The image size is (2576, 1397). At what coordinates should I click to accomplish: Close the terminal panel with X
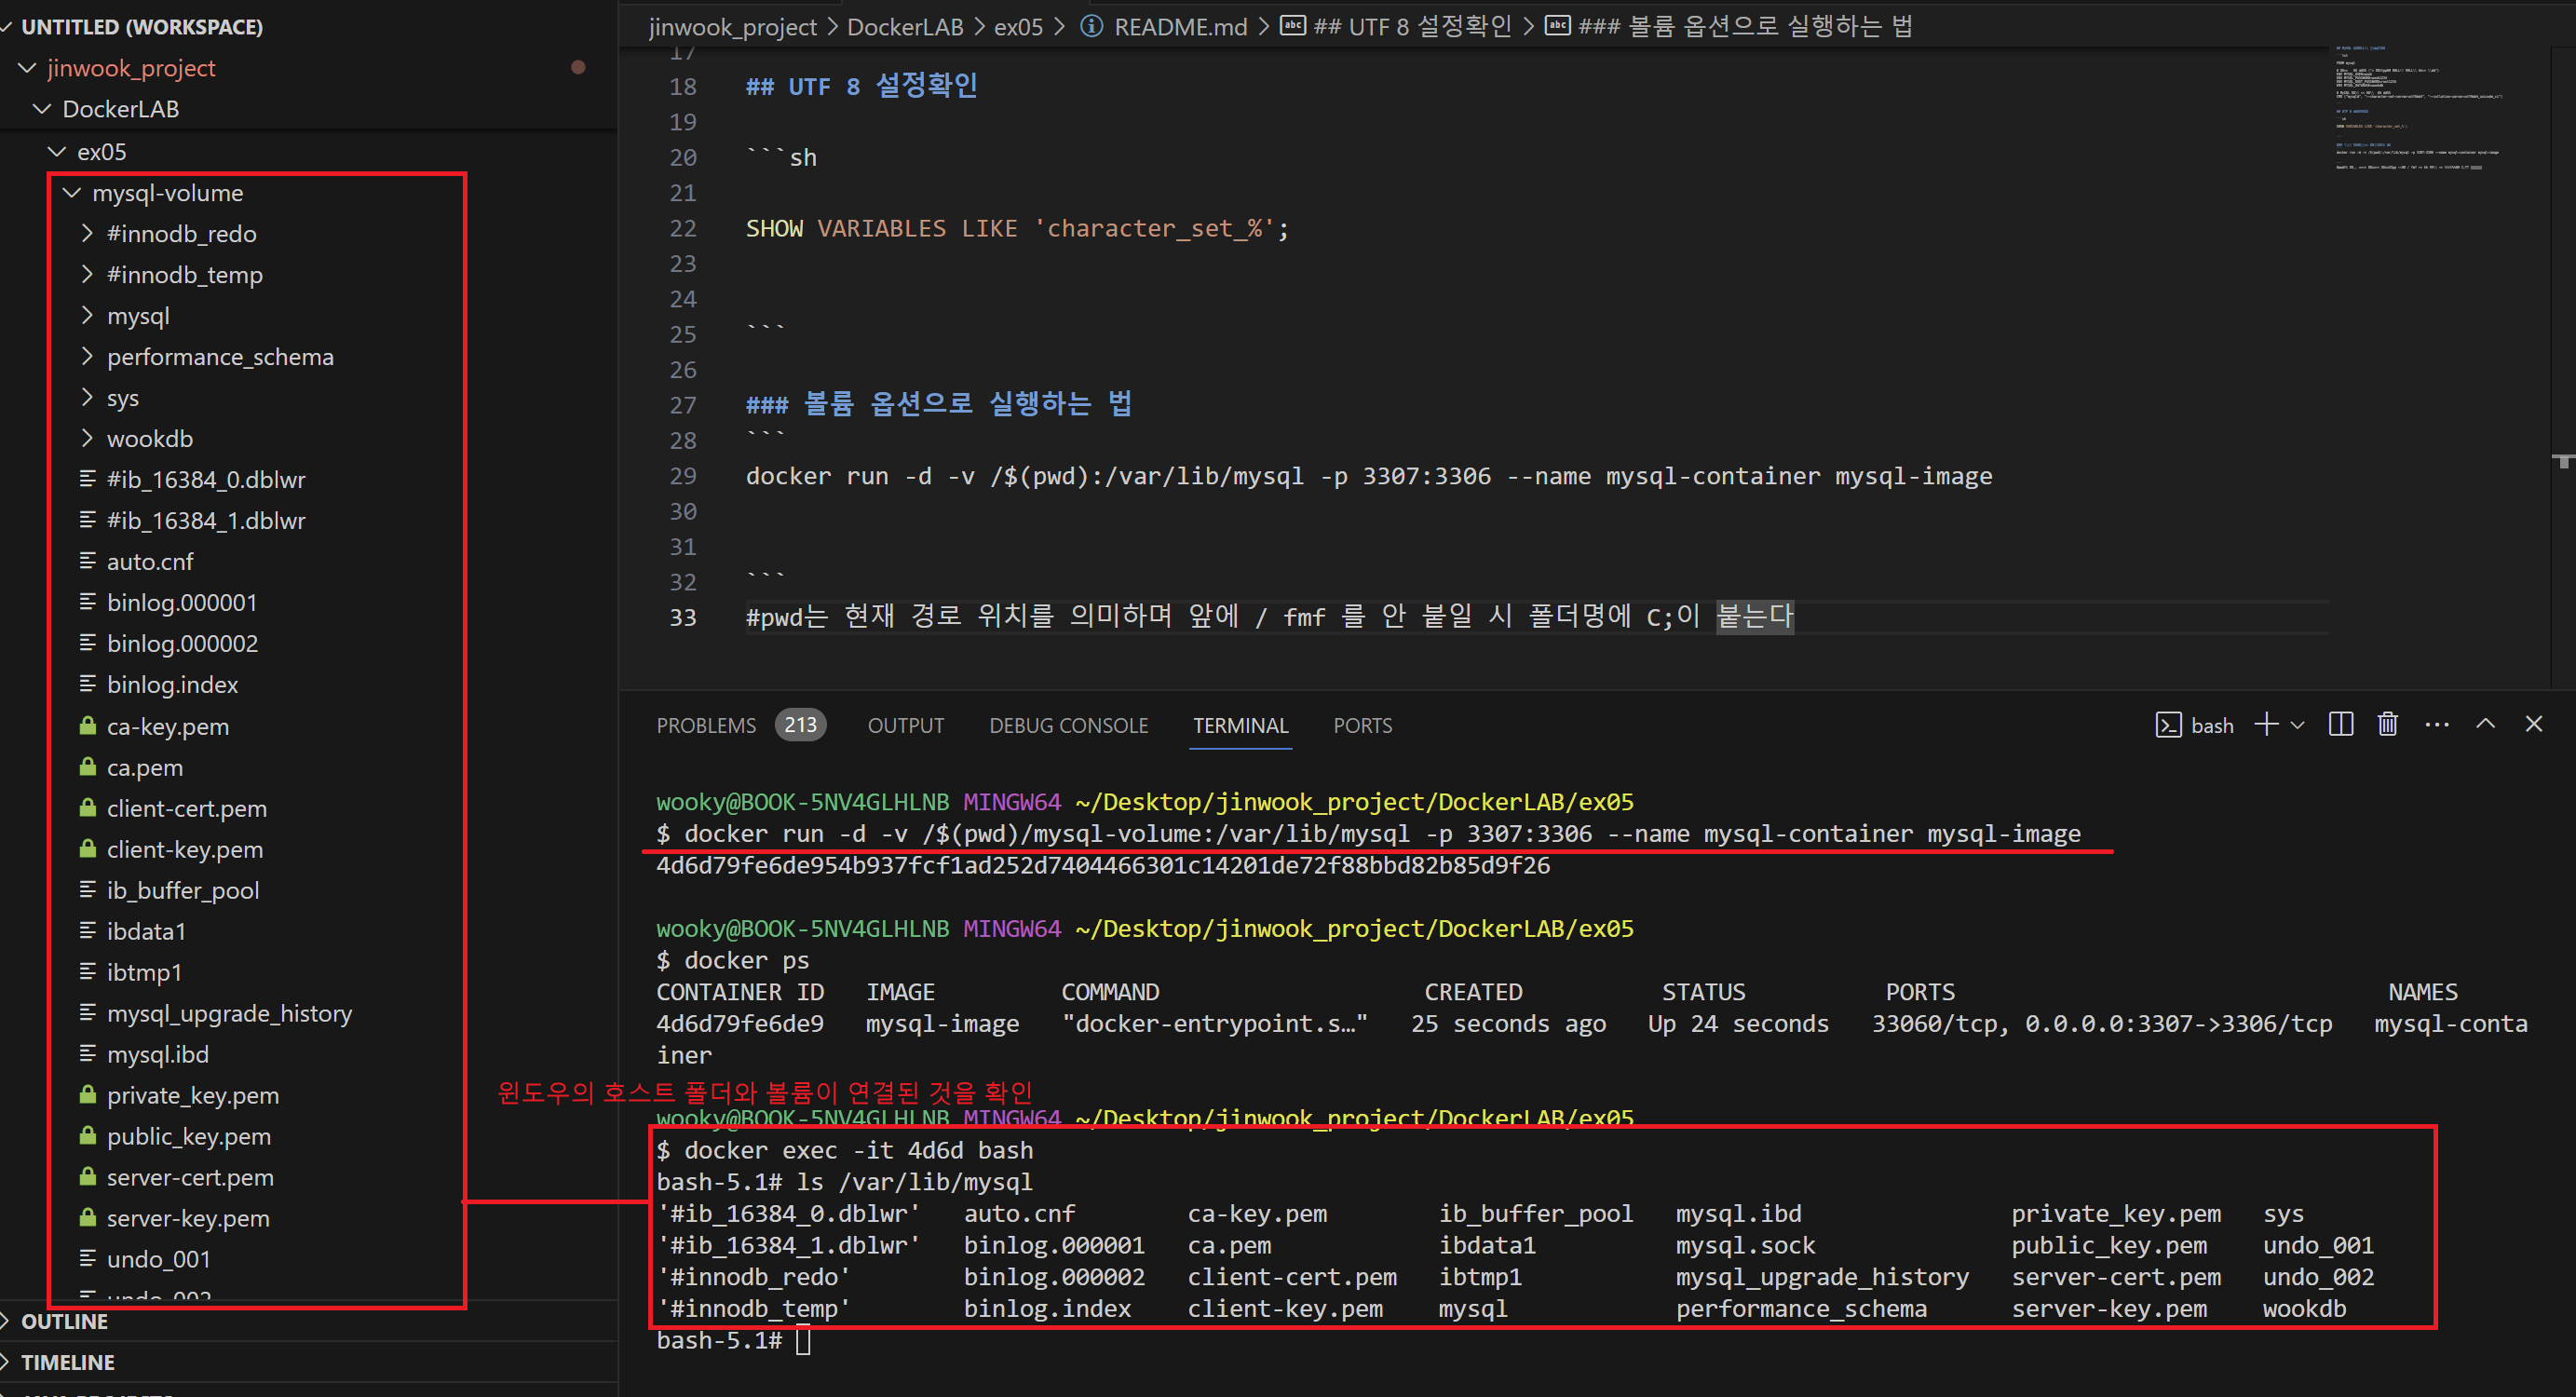coord(2533,725)
